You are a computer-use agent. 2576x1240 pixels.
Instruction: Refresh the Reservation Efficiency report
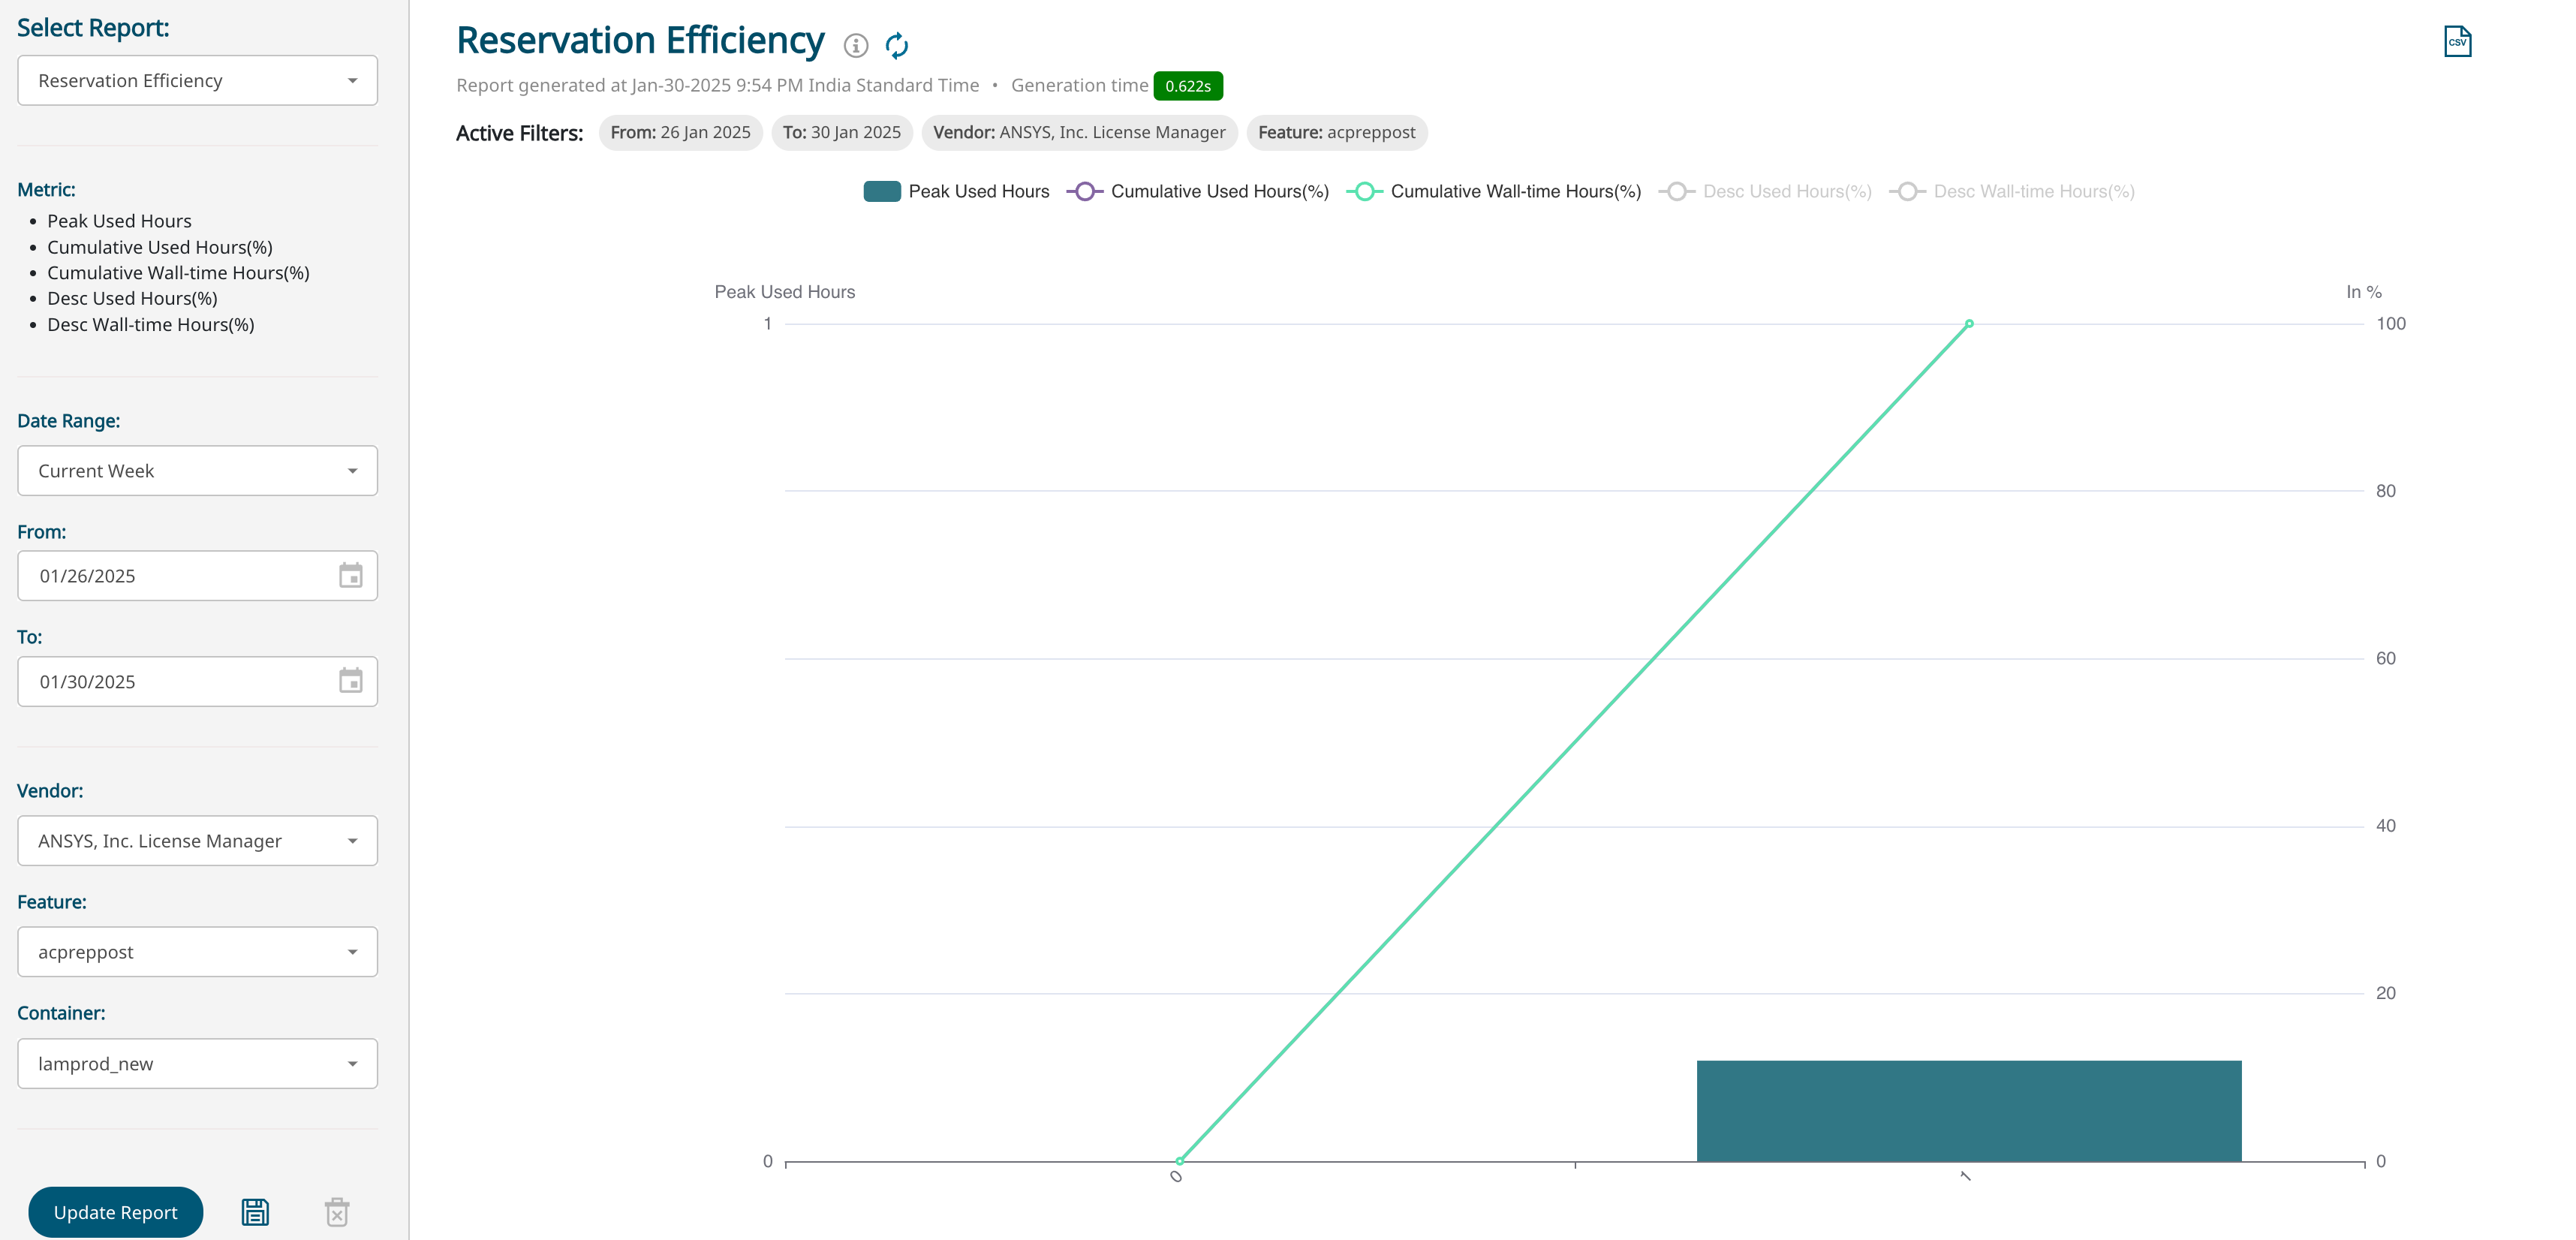click(897, 45)
